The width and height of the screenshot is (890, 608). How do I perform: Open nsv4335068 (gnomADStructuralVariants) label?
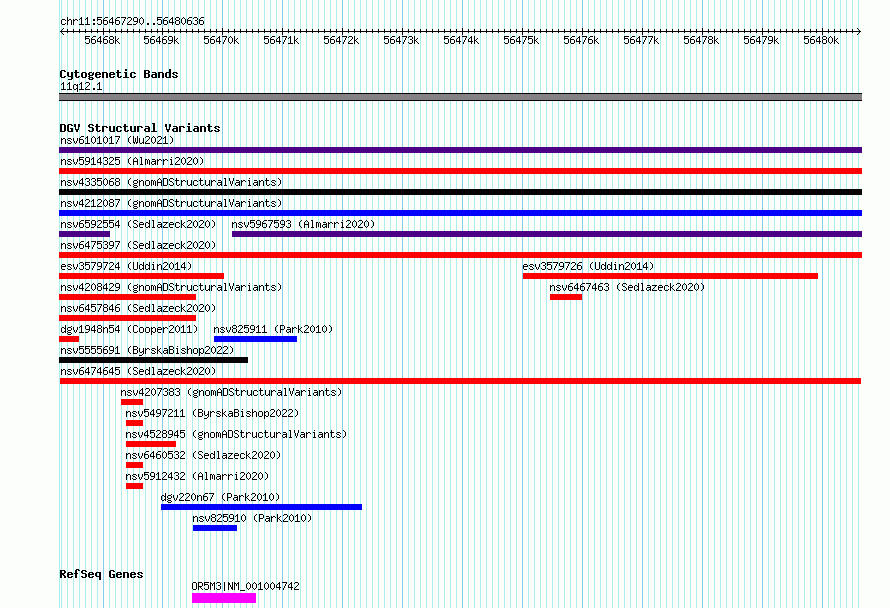(x=171, y=182)
